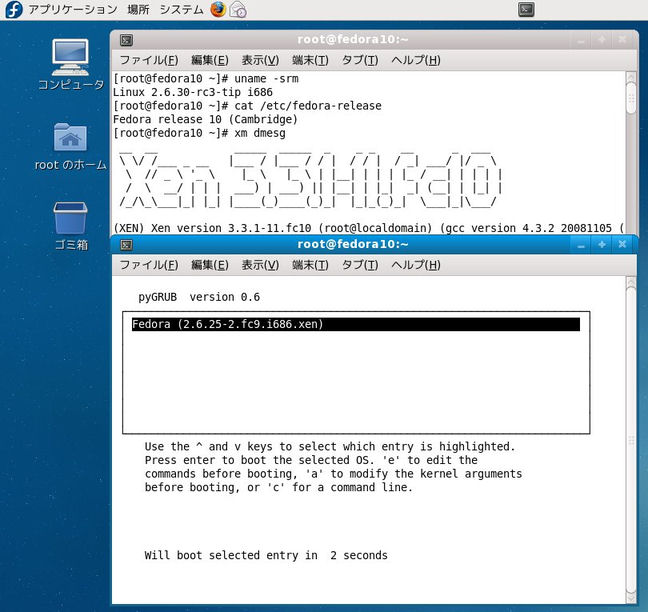
Task: Open 端末(T) menu in the front terminal
Action: (310, 265)
